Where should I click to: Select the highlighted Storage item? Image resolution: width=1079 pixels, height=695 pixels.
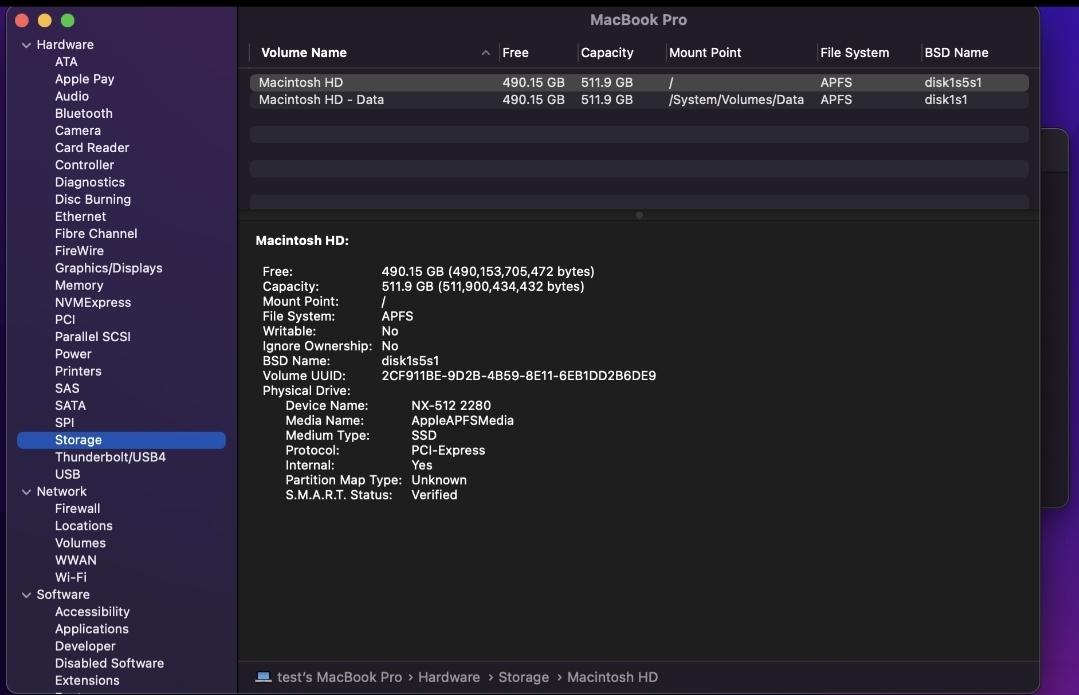[121, 440]
